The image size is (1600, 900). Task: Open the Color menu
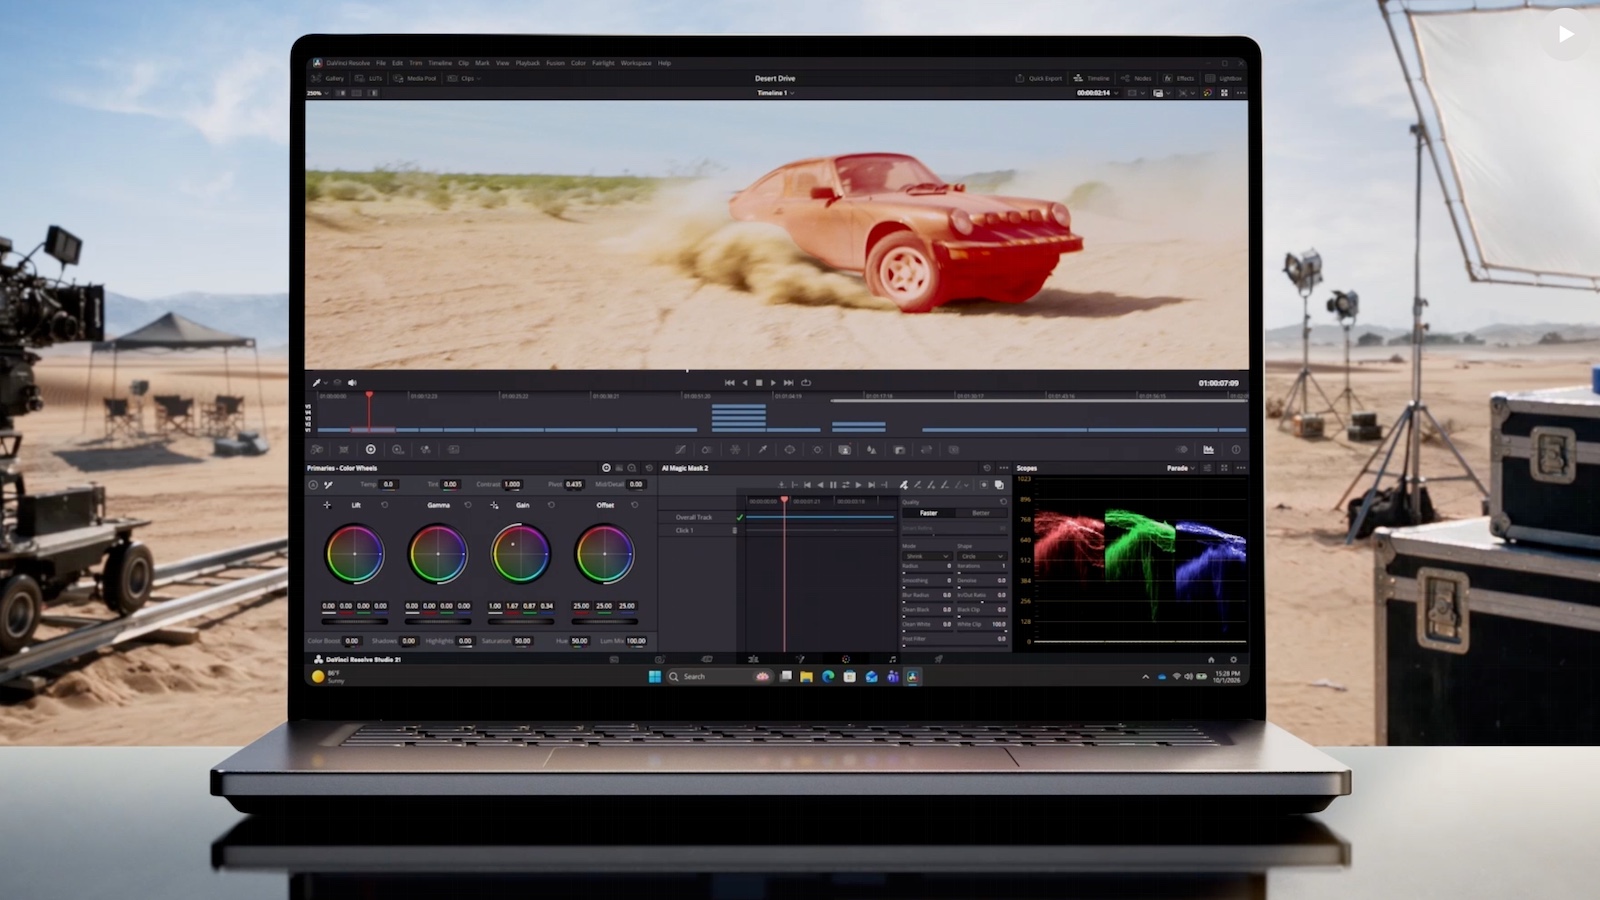578,63
